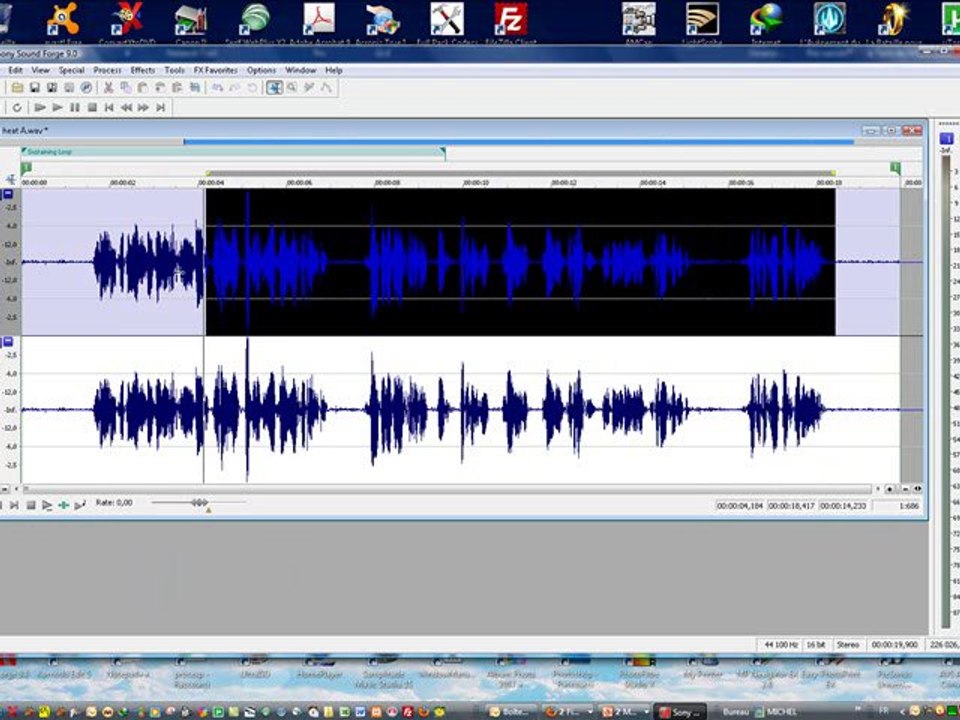
Task: Toggle the lower channel's blue button
Action: pos(8,342)
